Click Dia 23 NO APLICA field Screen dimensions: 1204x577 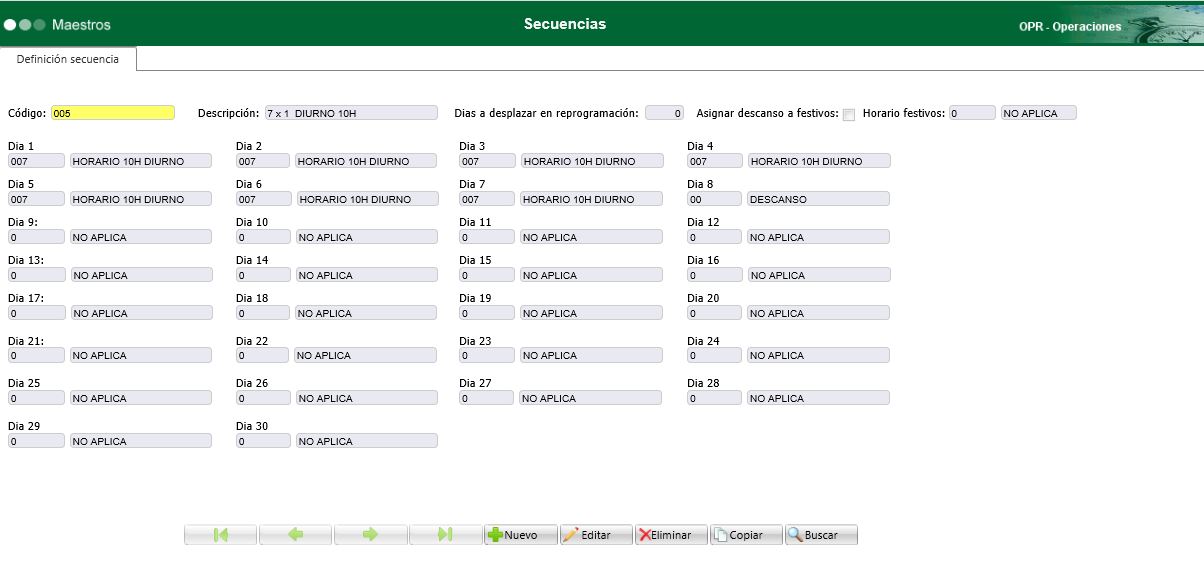pos(592,355)
